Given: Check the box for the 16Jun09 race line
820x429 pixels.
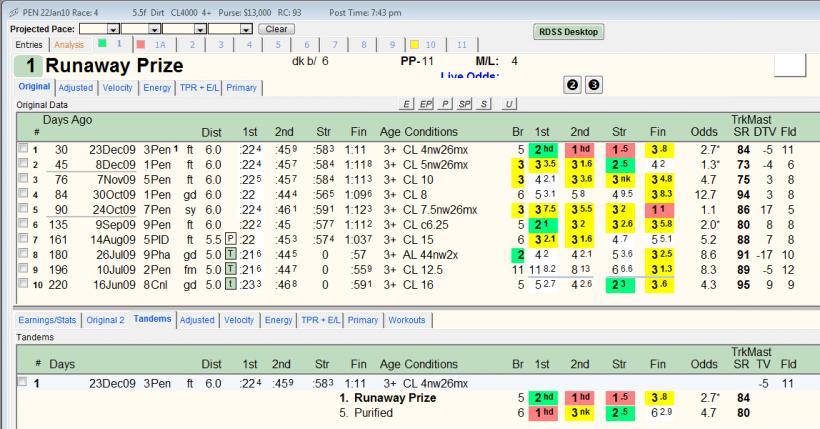Looking at the screenshot, I should coord(23,284).
